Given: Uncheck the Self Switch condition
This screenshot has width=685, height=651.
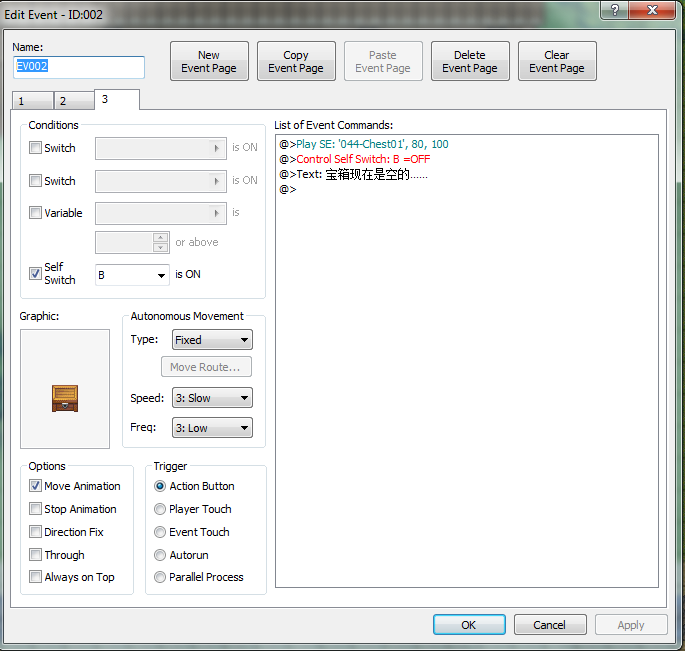Looking at the screenshot, I should tap(35, 274).
